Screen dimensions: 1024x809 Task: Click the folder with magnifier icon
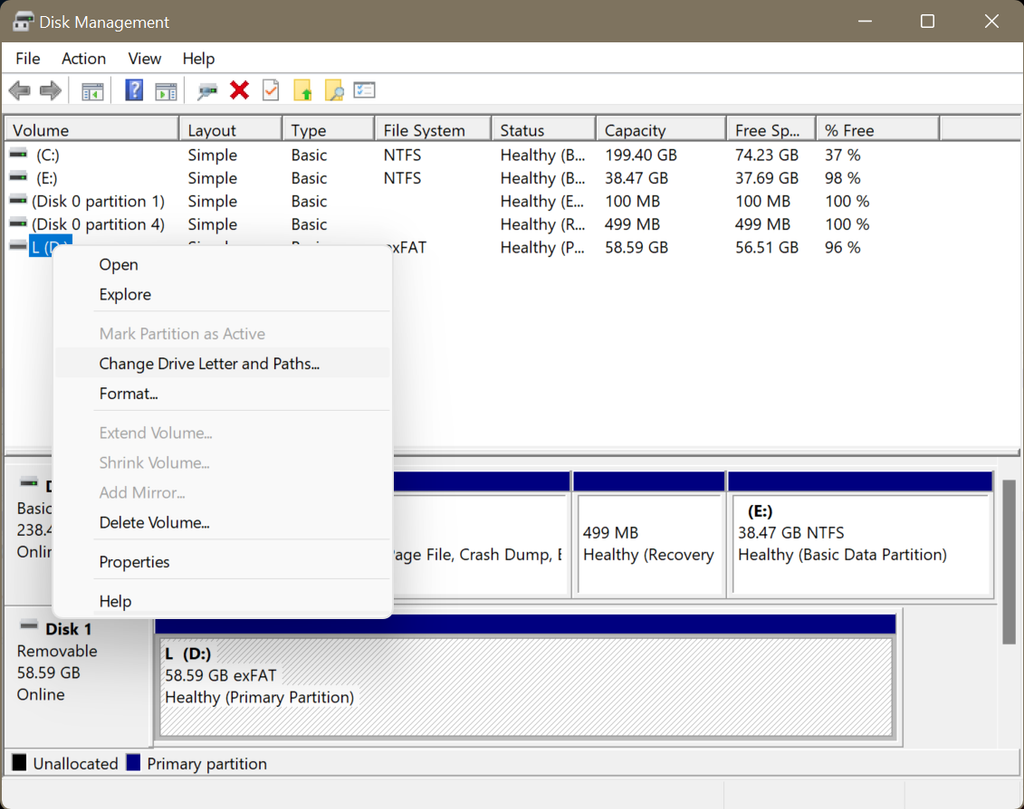coord(334,90)
